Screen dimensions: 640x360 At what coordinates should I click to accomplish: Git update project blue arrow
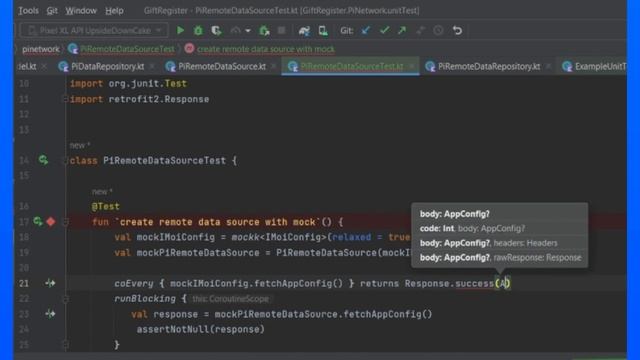[365, 30]
